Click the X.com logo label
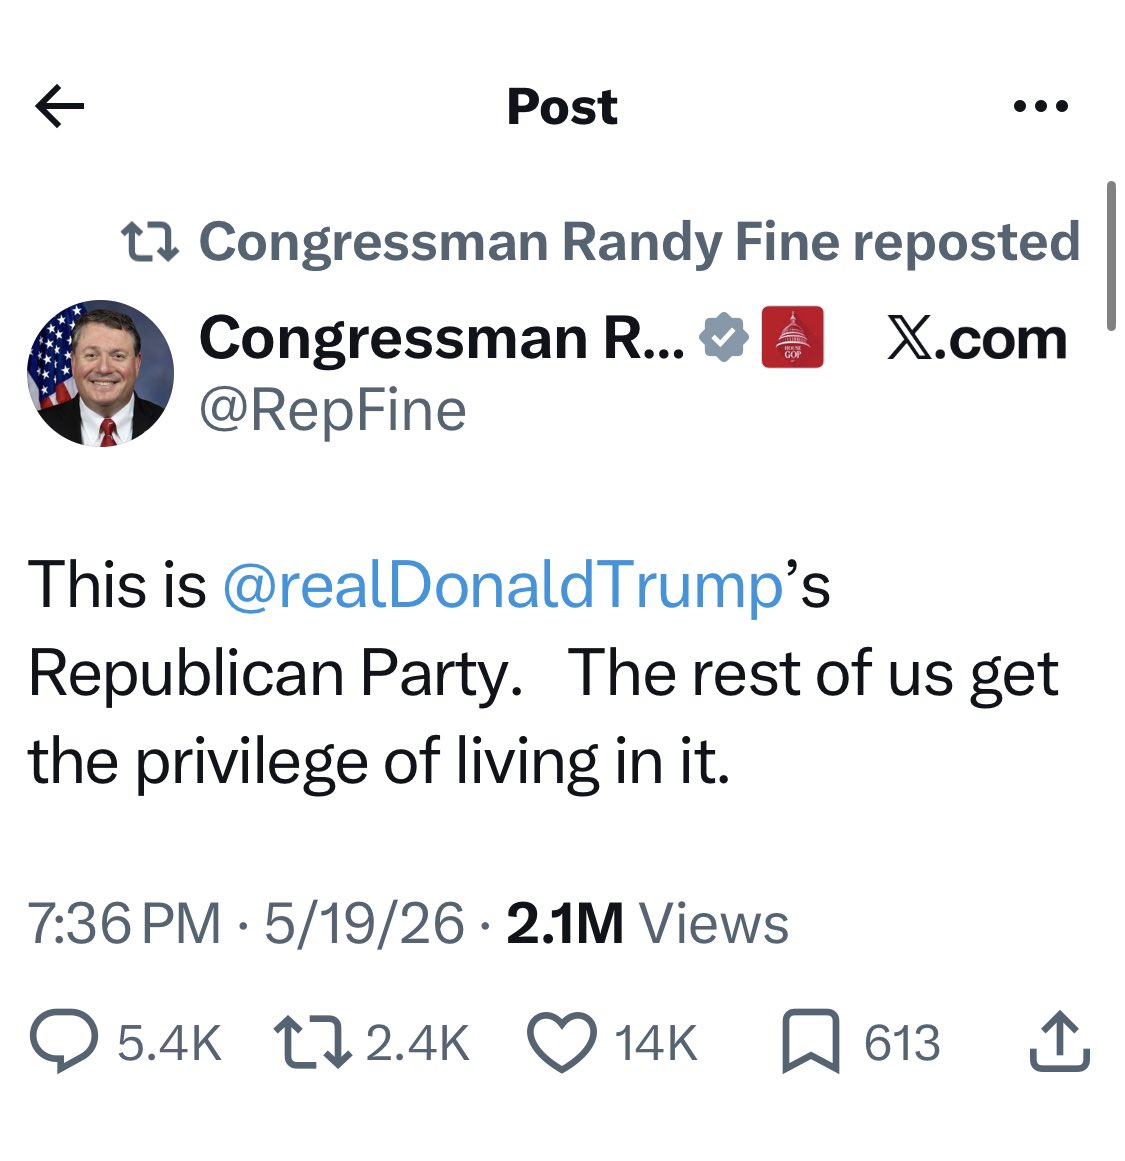Image resolution: width=1125 pixels, height=1161 pixels. pyautogui.click(x=978, y=339)
